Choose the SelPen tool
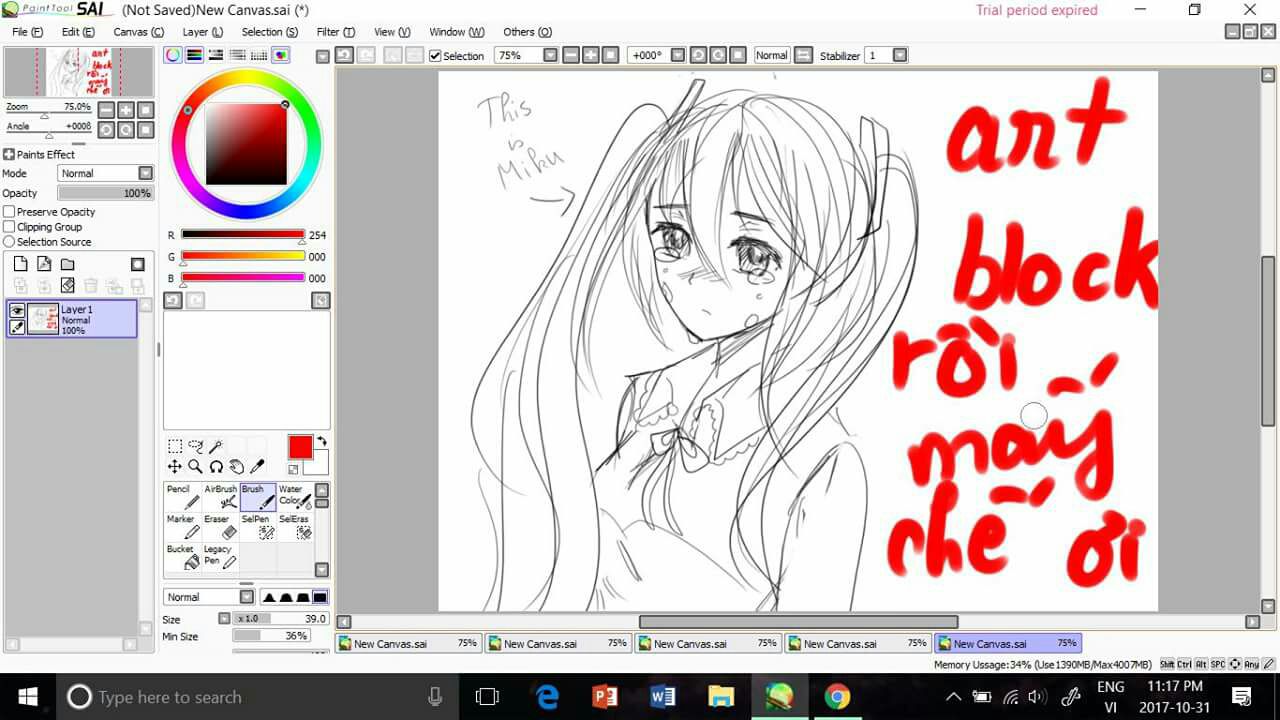Screen dimensions: 1280x720 (258, 527)
